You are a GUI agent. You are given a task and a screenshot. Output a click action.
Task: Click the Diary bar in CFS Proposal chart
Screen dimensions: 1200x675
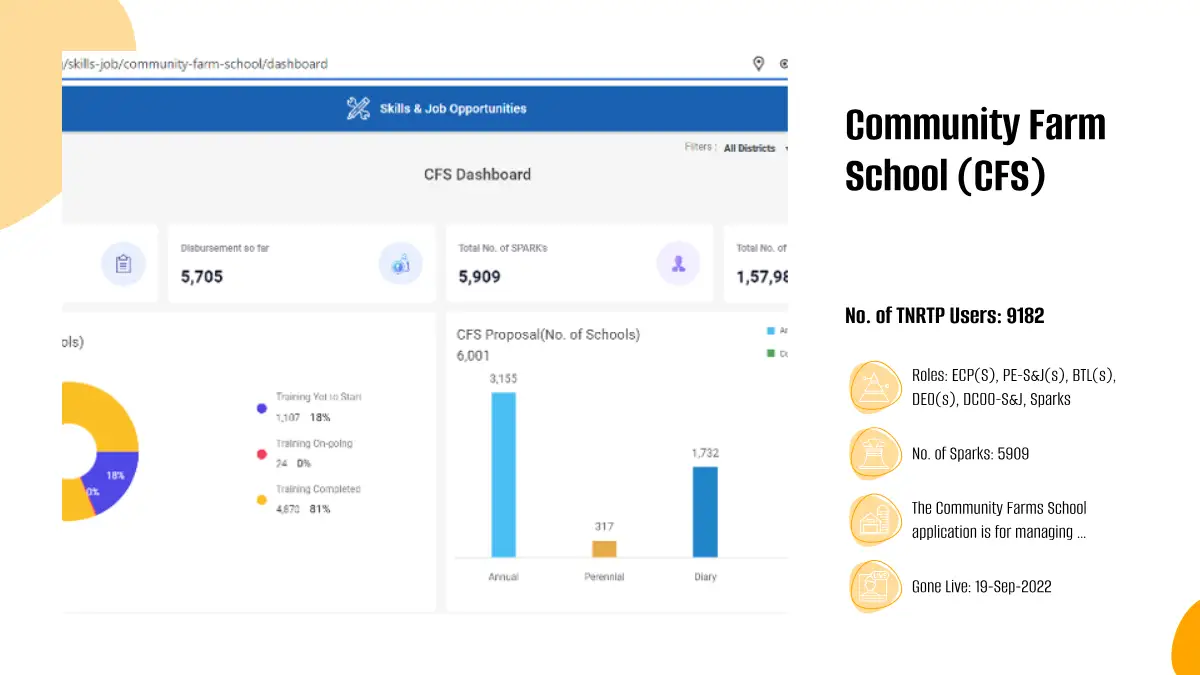coord(705,511)
